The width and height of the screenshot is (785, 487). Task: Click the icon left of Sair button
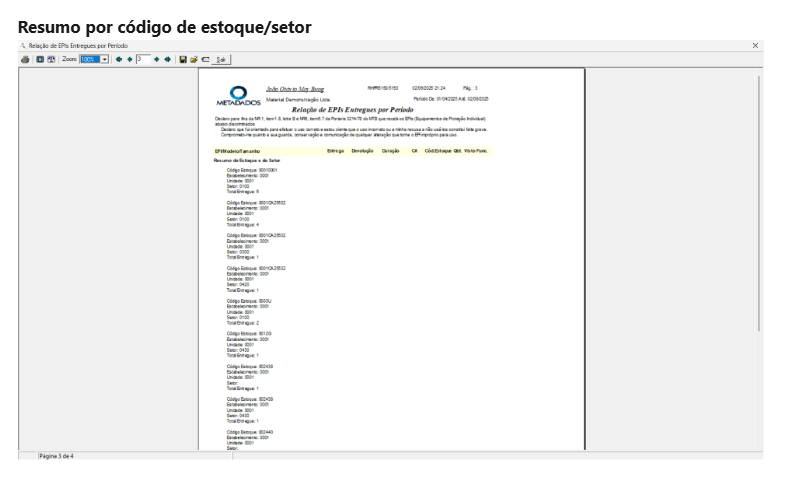click(x=205, y=60)
